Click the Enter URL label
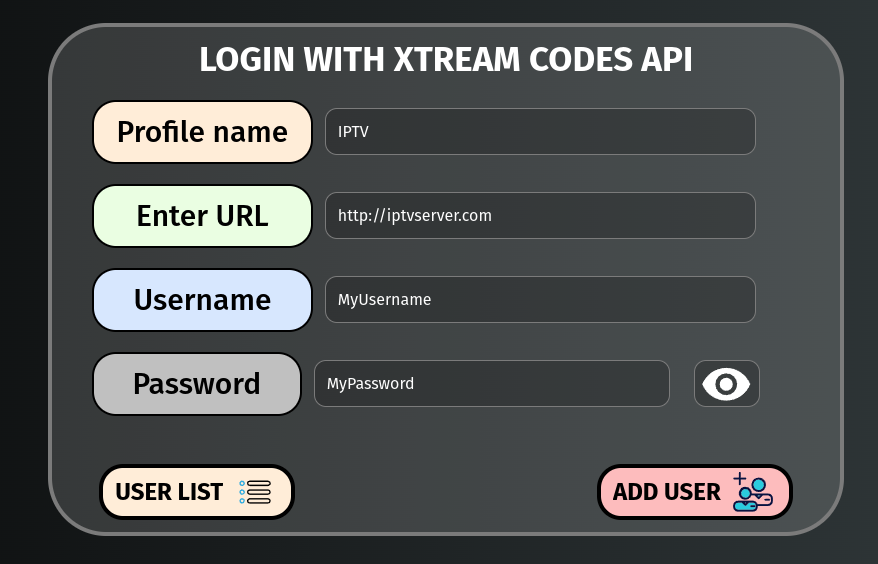Screen dimensions: 878x564 pos(202,216)
